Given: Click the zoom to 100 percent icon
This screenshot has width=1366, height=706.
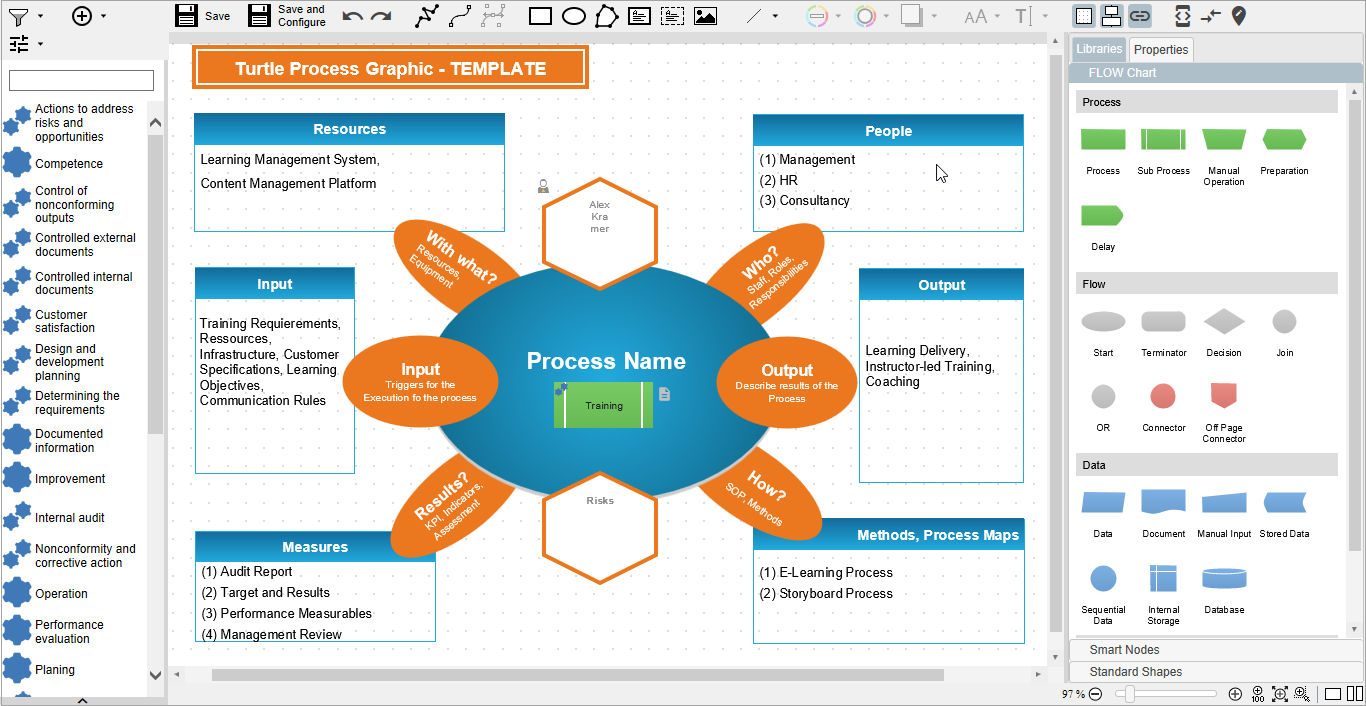Looking at the screenshot, I should [1258, 694].
